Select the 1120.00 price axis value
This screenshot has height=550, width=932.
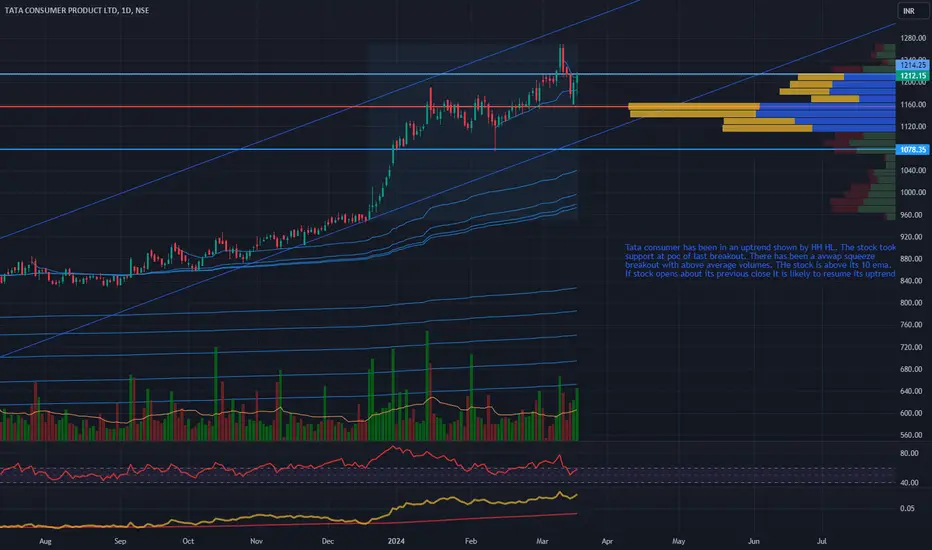[913, 127]
